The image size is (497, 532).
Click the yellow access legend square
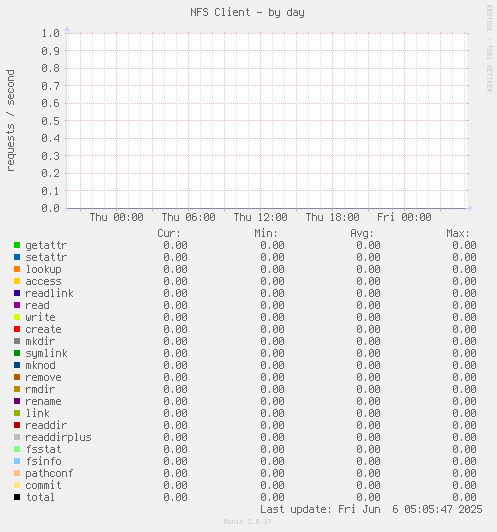[17, 281]
